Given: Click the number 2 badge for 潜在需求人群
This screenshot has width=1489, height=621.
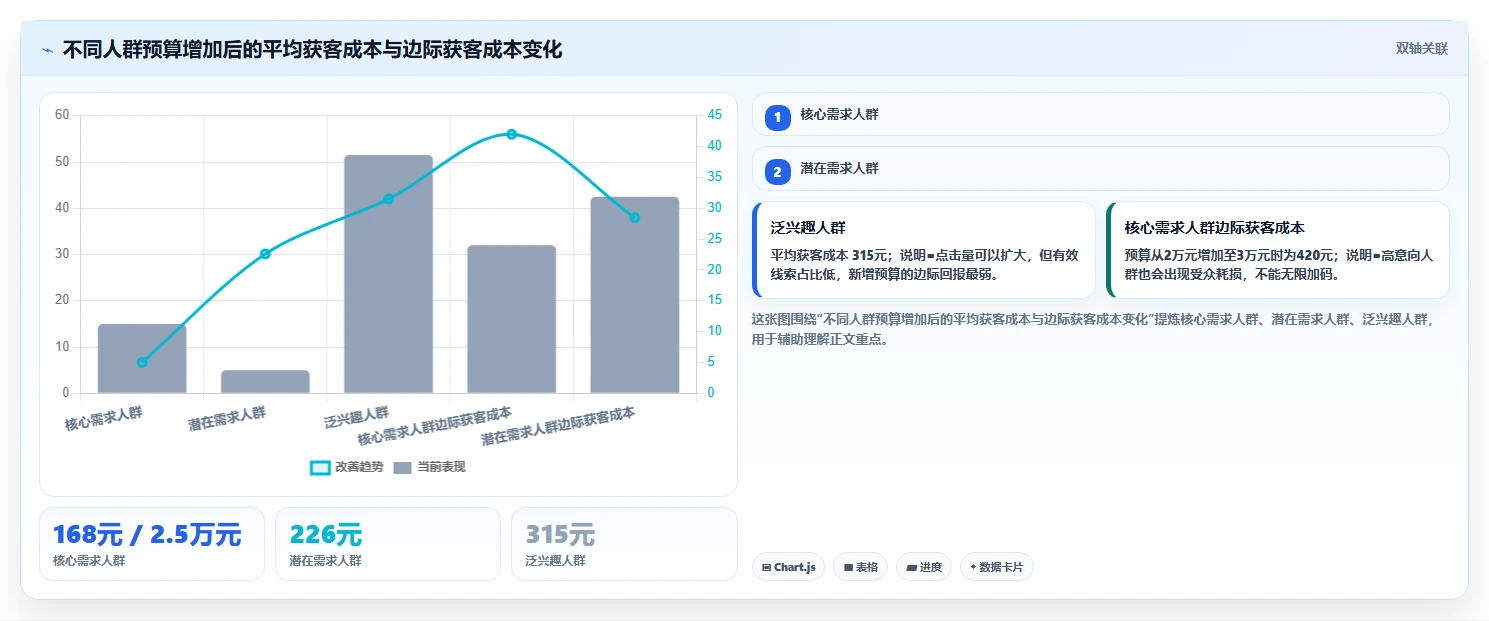Looking at the screenshot, I should 777,172.
